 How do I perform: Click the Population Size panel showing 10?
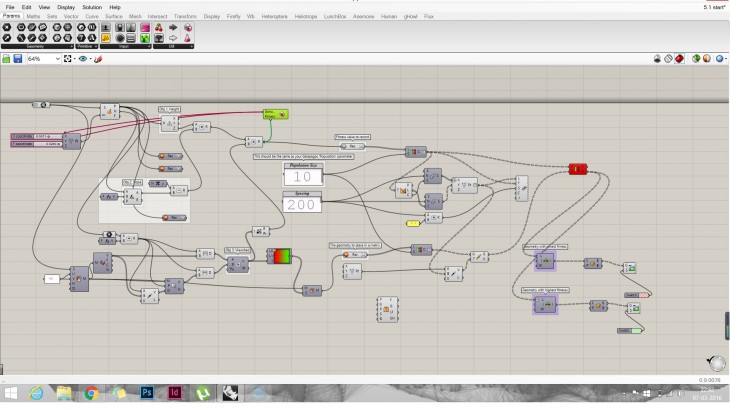tap(301, 176)
